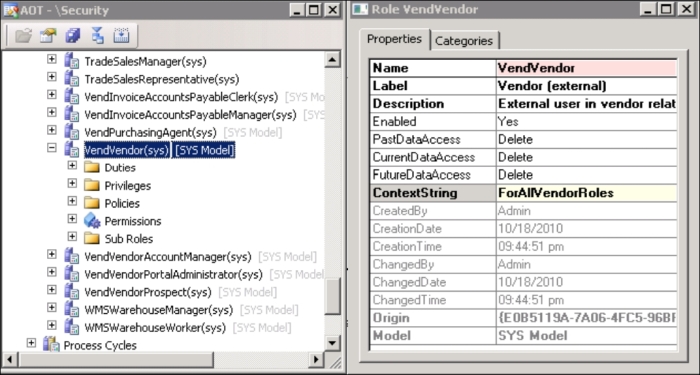Viewport: 700px width, 375px height.
Task: Click the Role VendVendor window title icon
Action: 360,9
